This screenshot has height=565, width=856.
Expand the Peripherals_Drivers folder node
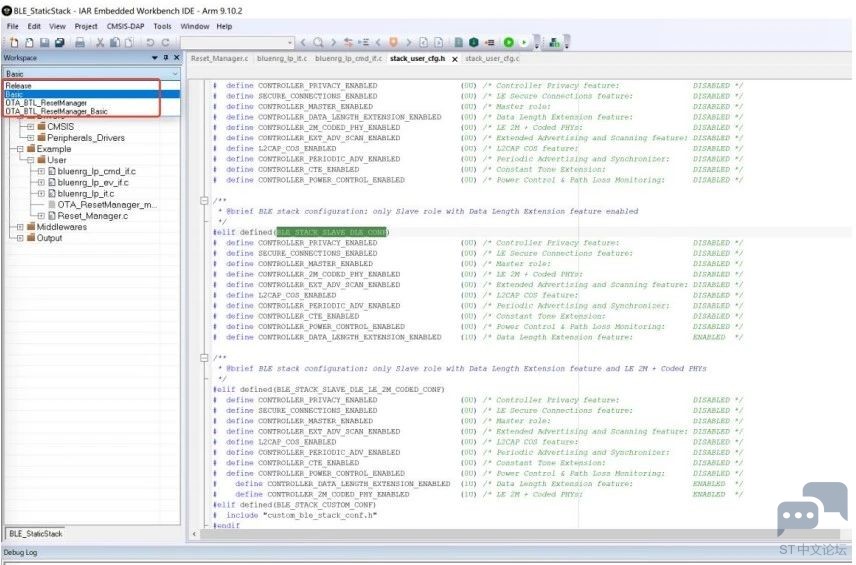tap(31, 138)
